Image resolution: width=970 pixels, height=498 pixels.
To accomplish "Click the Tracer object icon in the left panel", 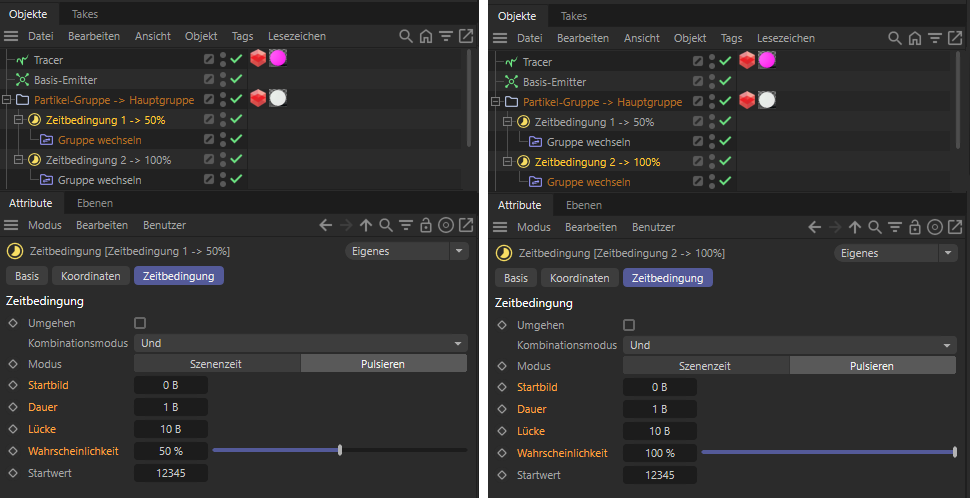I will [23, 60].
